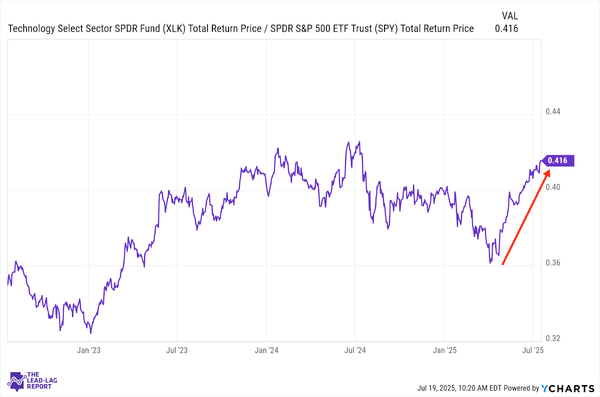This screenshot has width=600, height=397.
Task: Select the Jul '24 axis label
Action: [355, 350]
